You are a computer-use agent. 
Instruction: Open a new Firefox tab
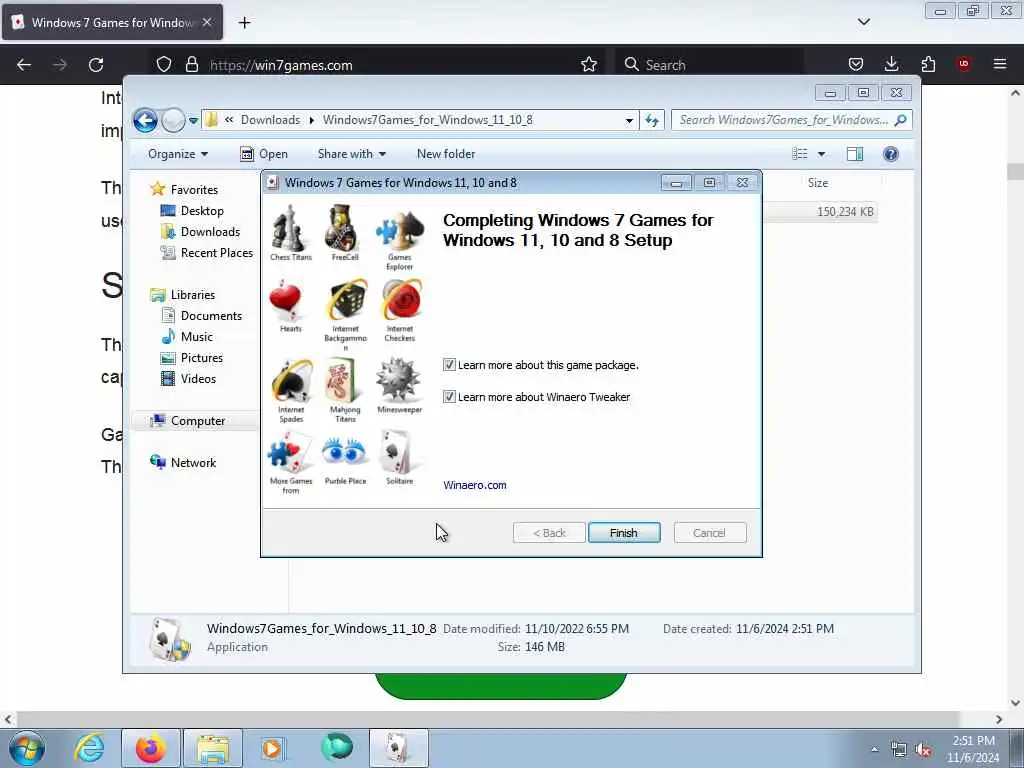[x=244, y=23]
